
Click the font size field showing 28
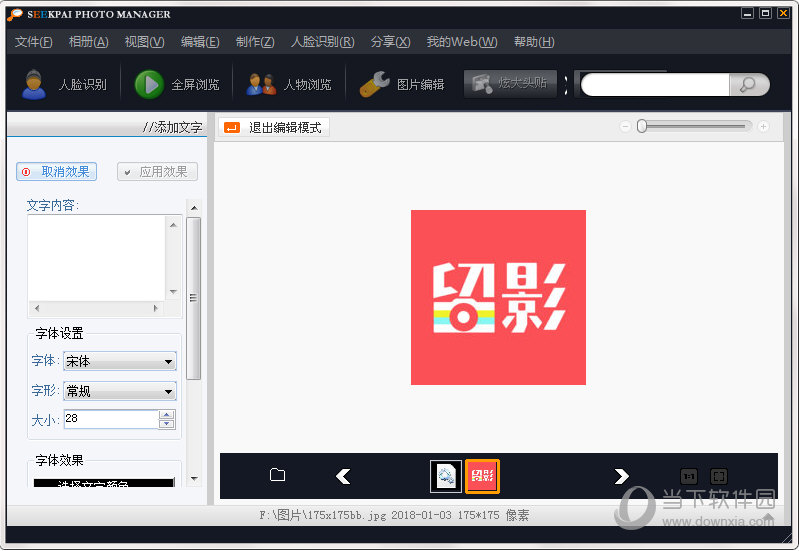click(x=111, y=419)
